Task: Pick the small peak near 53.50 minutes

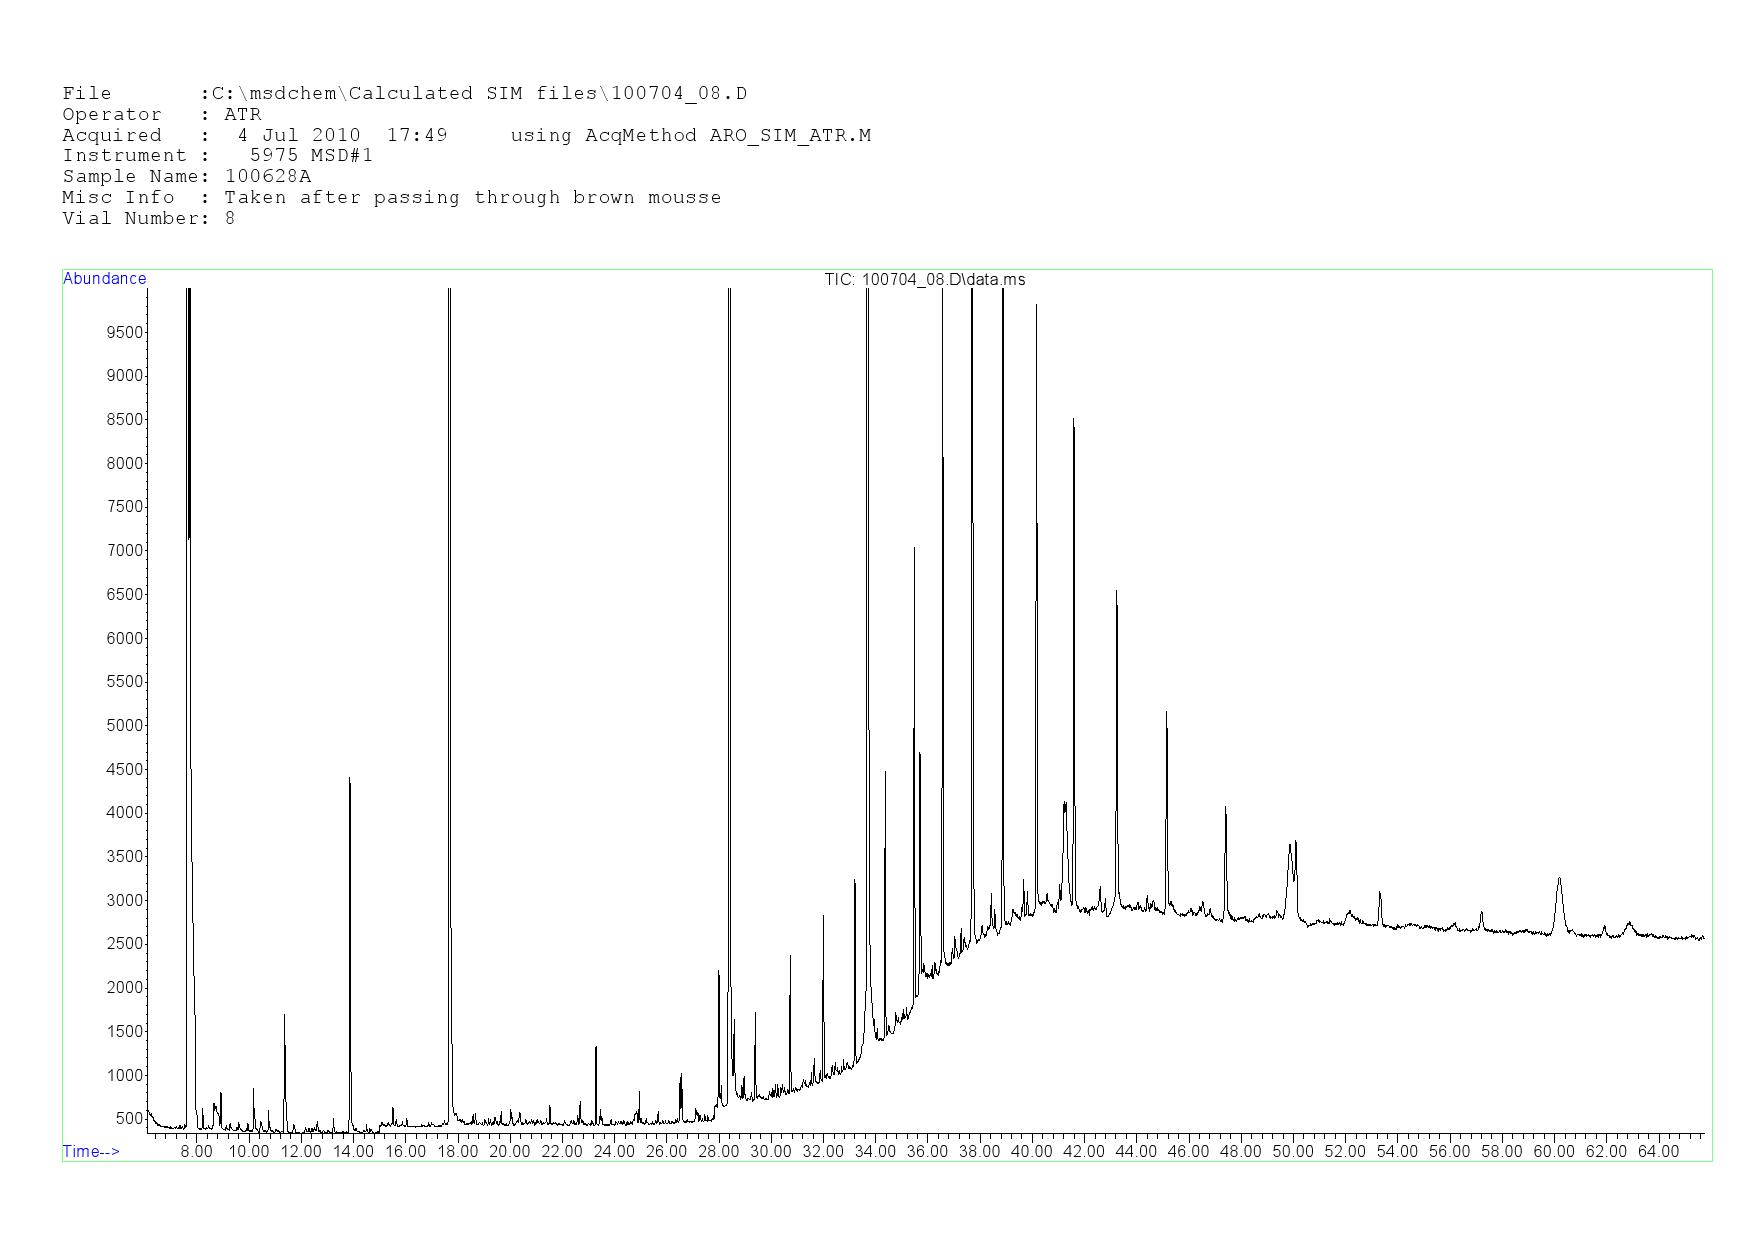Action: [x=1379, y=893]
